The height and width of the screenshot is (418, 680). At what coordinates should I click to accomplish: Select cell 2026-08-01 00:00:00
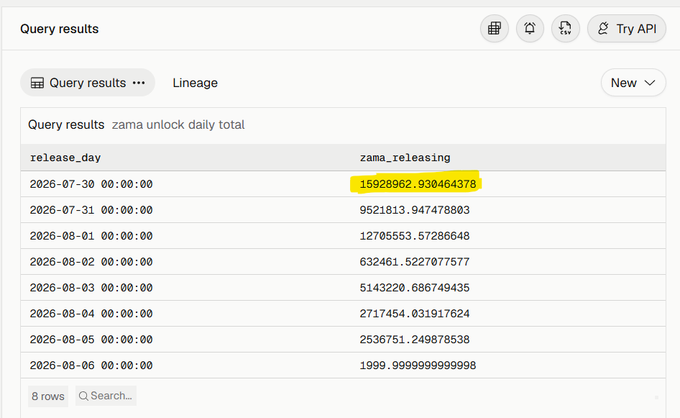pyautogui.click(x=91, y=236)
